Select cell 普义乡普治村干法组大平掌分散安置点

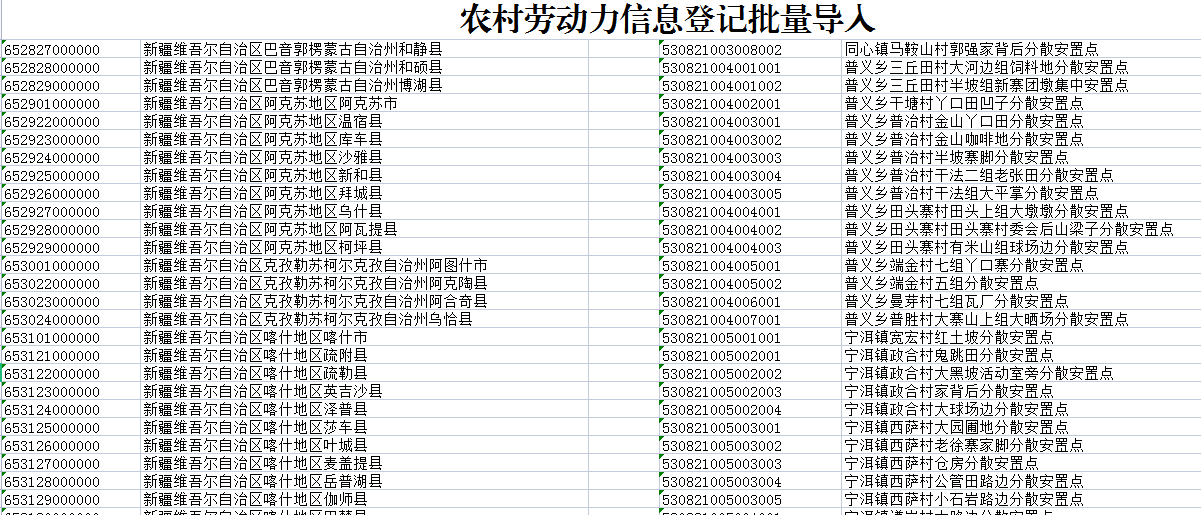point(1021,194)
